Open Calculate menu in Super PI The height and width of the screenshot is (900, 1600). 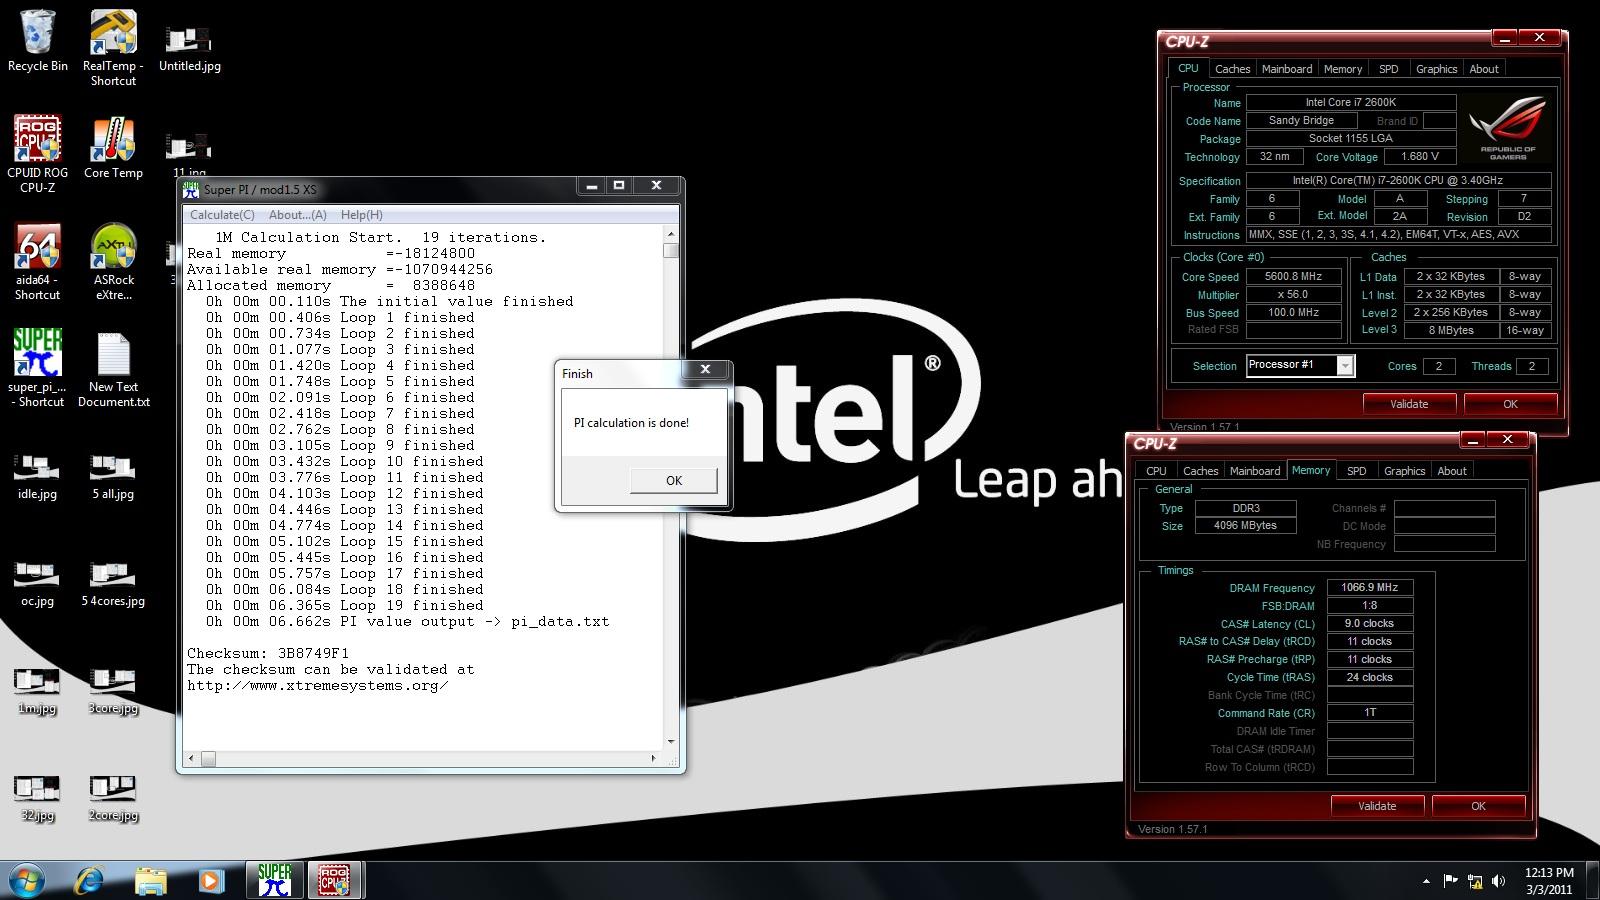(222, 215)
